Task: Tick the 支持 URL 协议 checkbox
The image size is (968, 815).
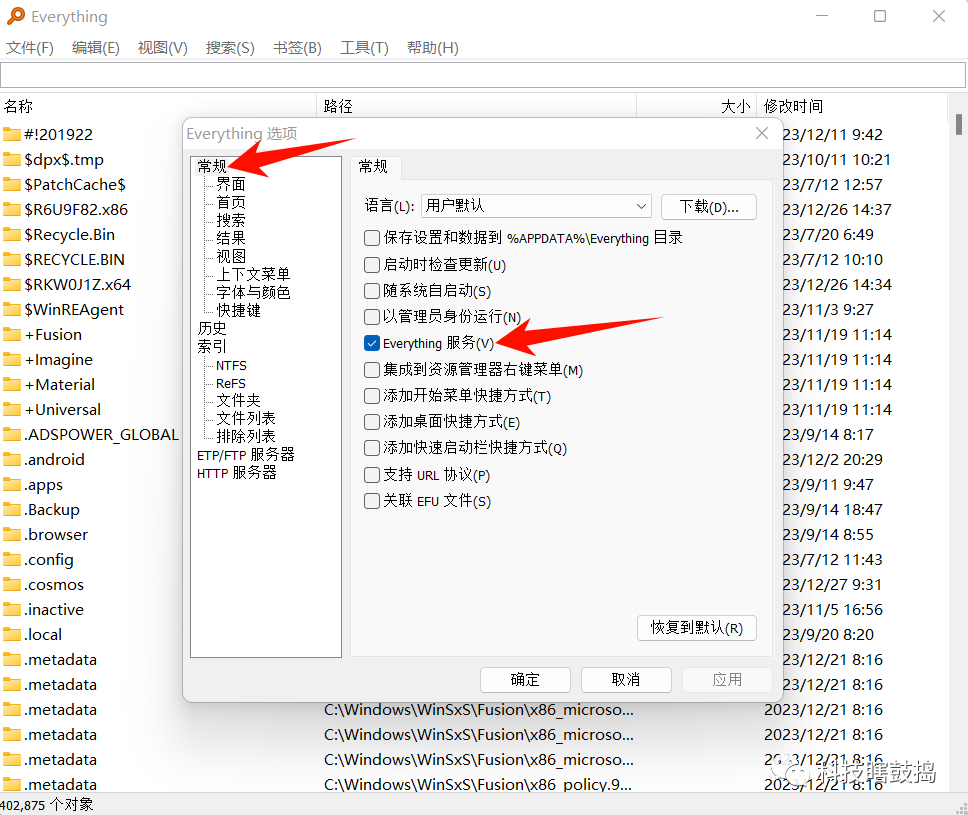Action: pos(372,475)
